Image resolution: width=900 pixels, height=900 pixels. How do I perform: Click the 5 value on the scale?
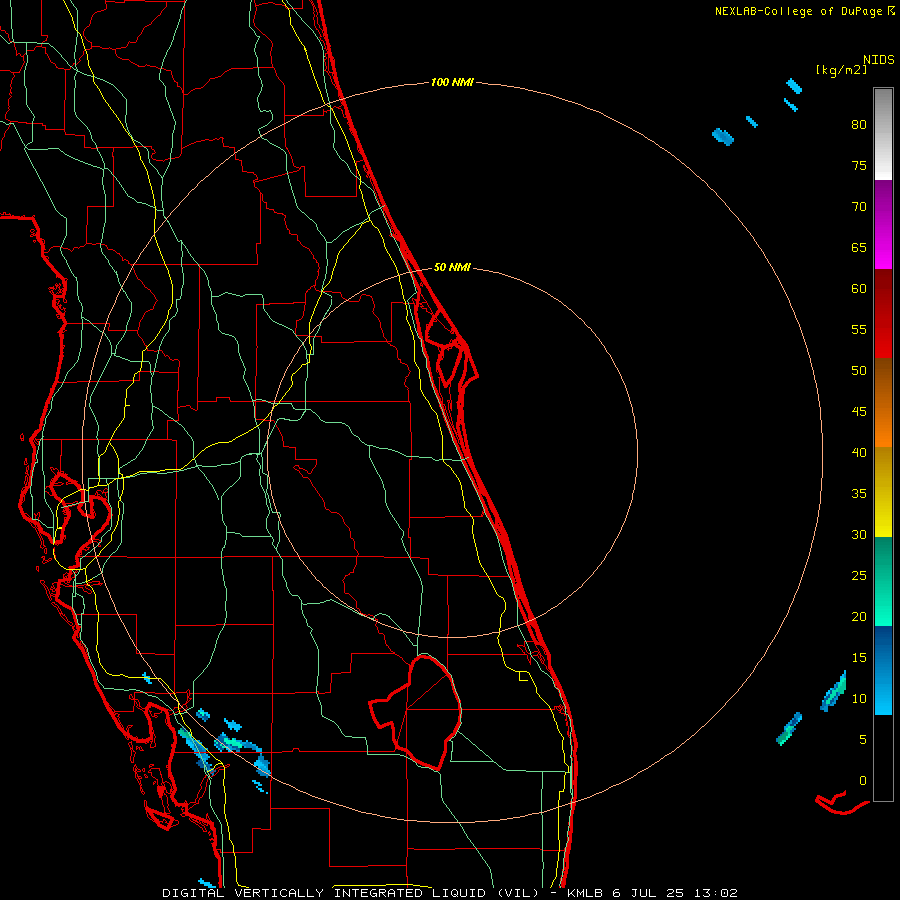click(863, 740)
